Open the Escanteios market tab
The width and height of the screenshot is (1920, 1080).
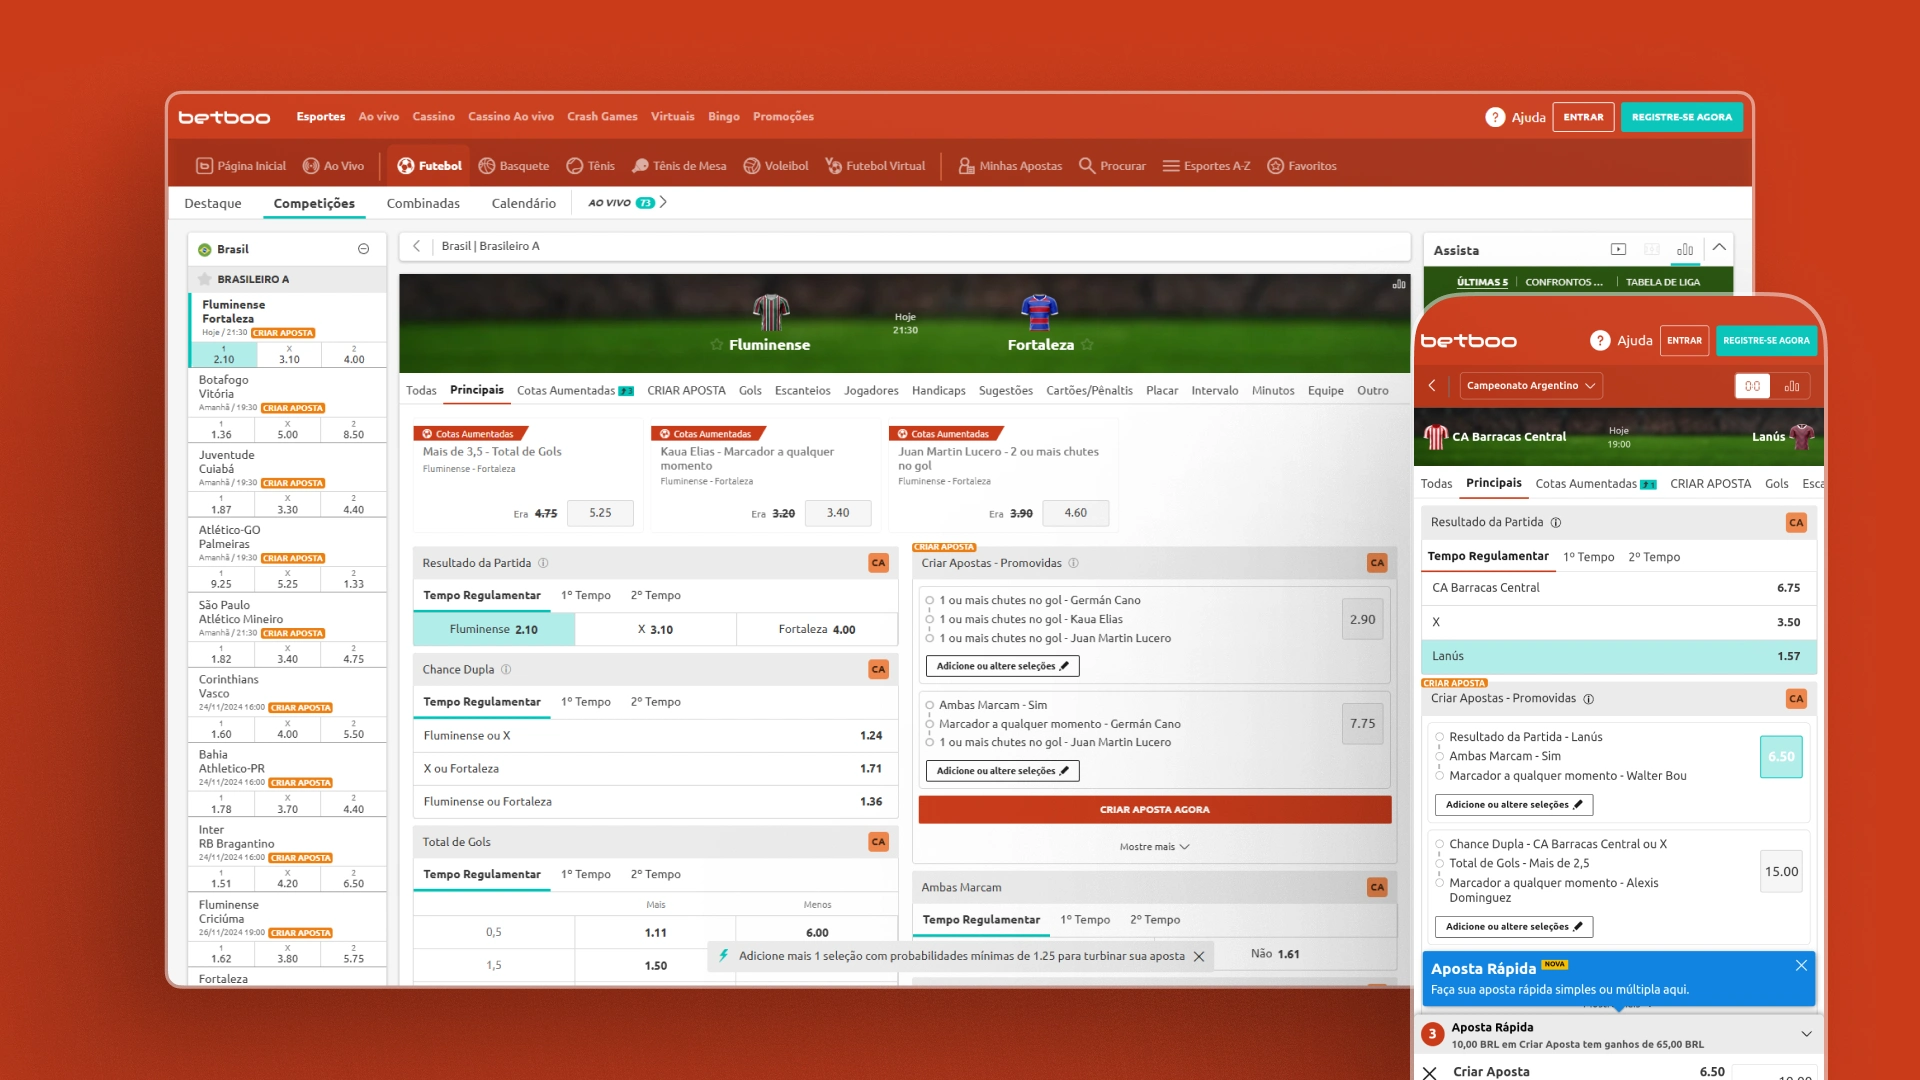[x=802, y=391]
